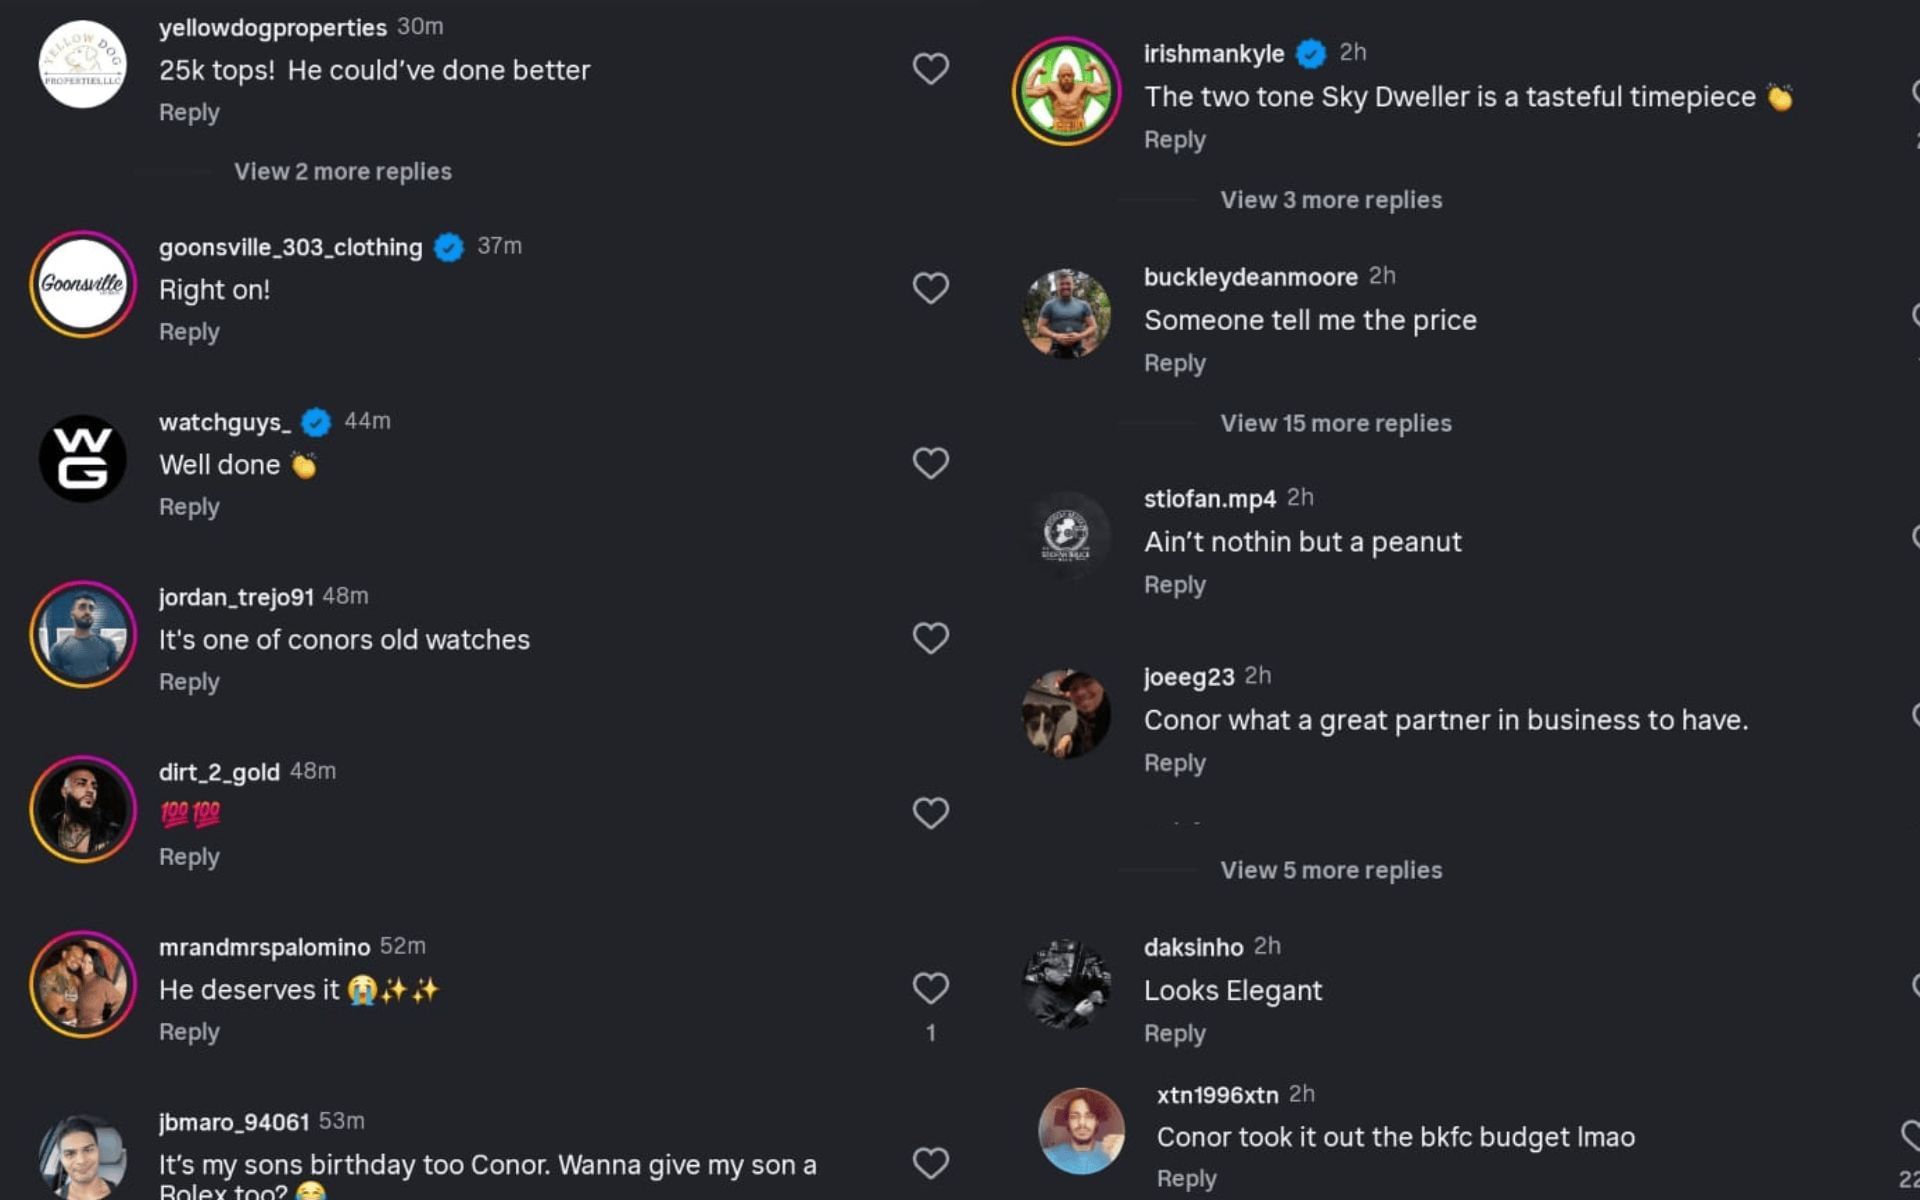Click the verified badge beside watchguys_

coord(316,422)
